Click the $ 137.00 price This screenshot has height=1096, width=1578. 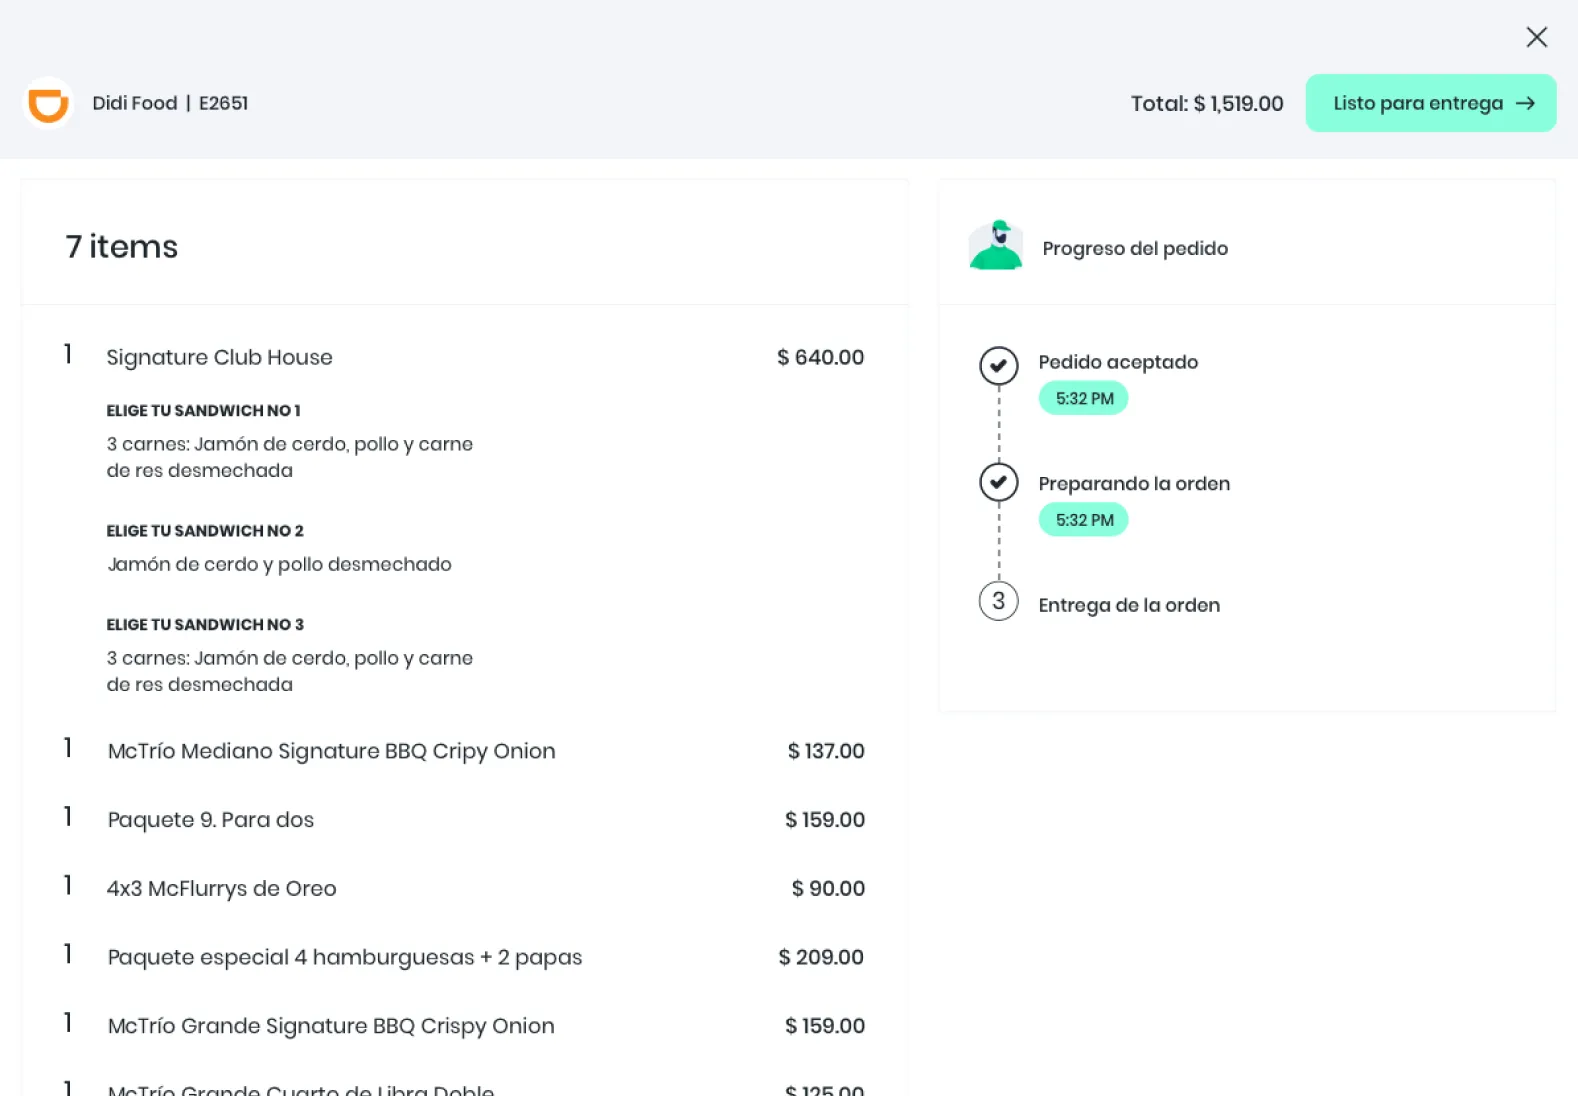click(x=826, y=751)
